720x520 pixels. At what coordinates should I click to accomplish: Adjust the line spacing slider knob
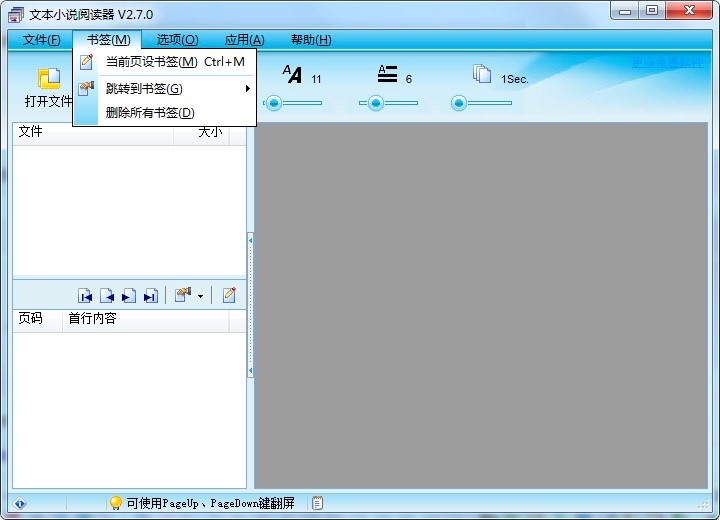(376, 103)
